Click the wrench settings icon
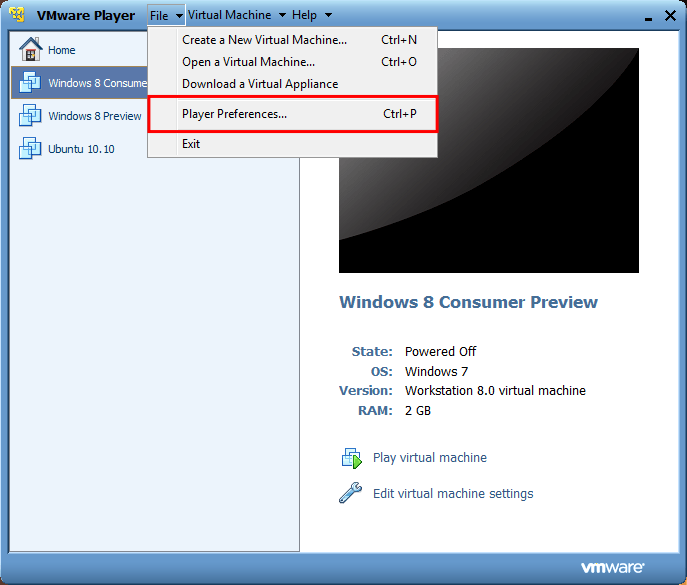Image resolution: width=687 pixels, height=585 pixels. click(351, 493)
